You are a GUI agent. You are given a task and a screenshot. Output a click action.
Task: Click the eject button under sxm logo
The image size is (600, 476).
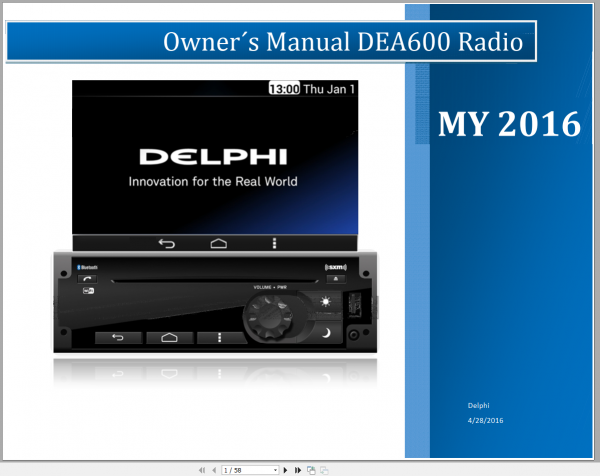pos(336,279)
